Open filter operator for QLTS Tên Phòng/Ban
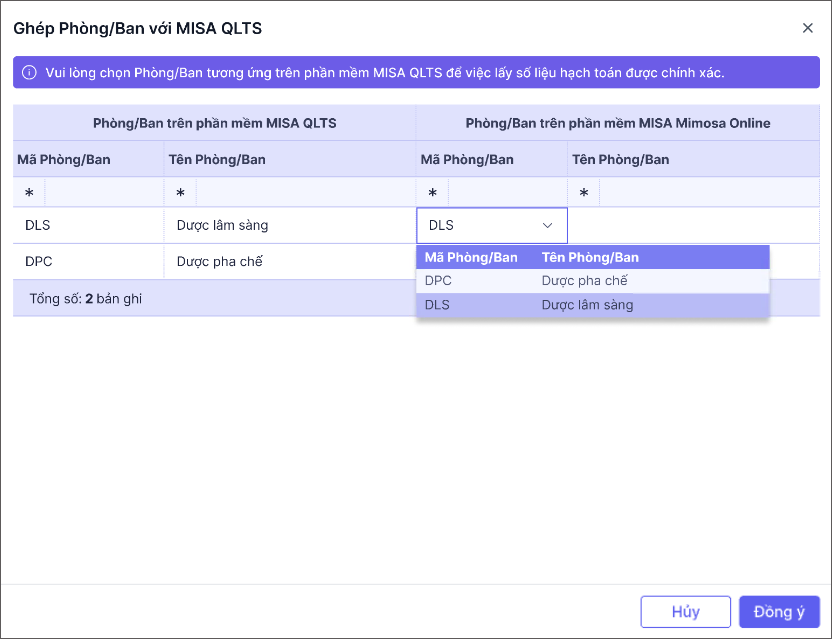832x639 pixels. coord(180,193)
